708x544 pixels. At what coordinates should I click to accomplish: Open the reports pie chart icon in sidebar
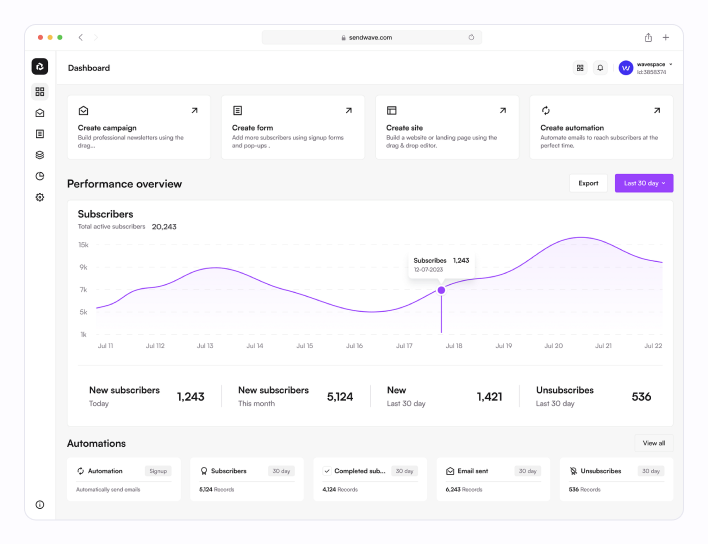pos(40,176)
